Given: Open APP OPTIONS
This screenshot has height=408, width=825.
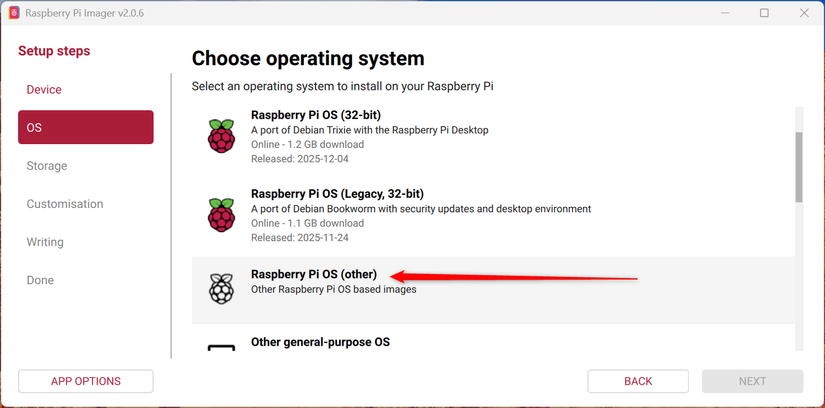Looking at the screenshot, I should point(86,381).
